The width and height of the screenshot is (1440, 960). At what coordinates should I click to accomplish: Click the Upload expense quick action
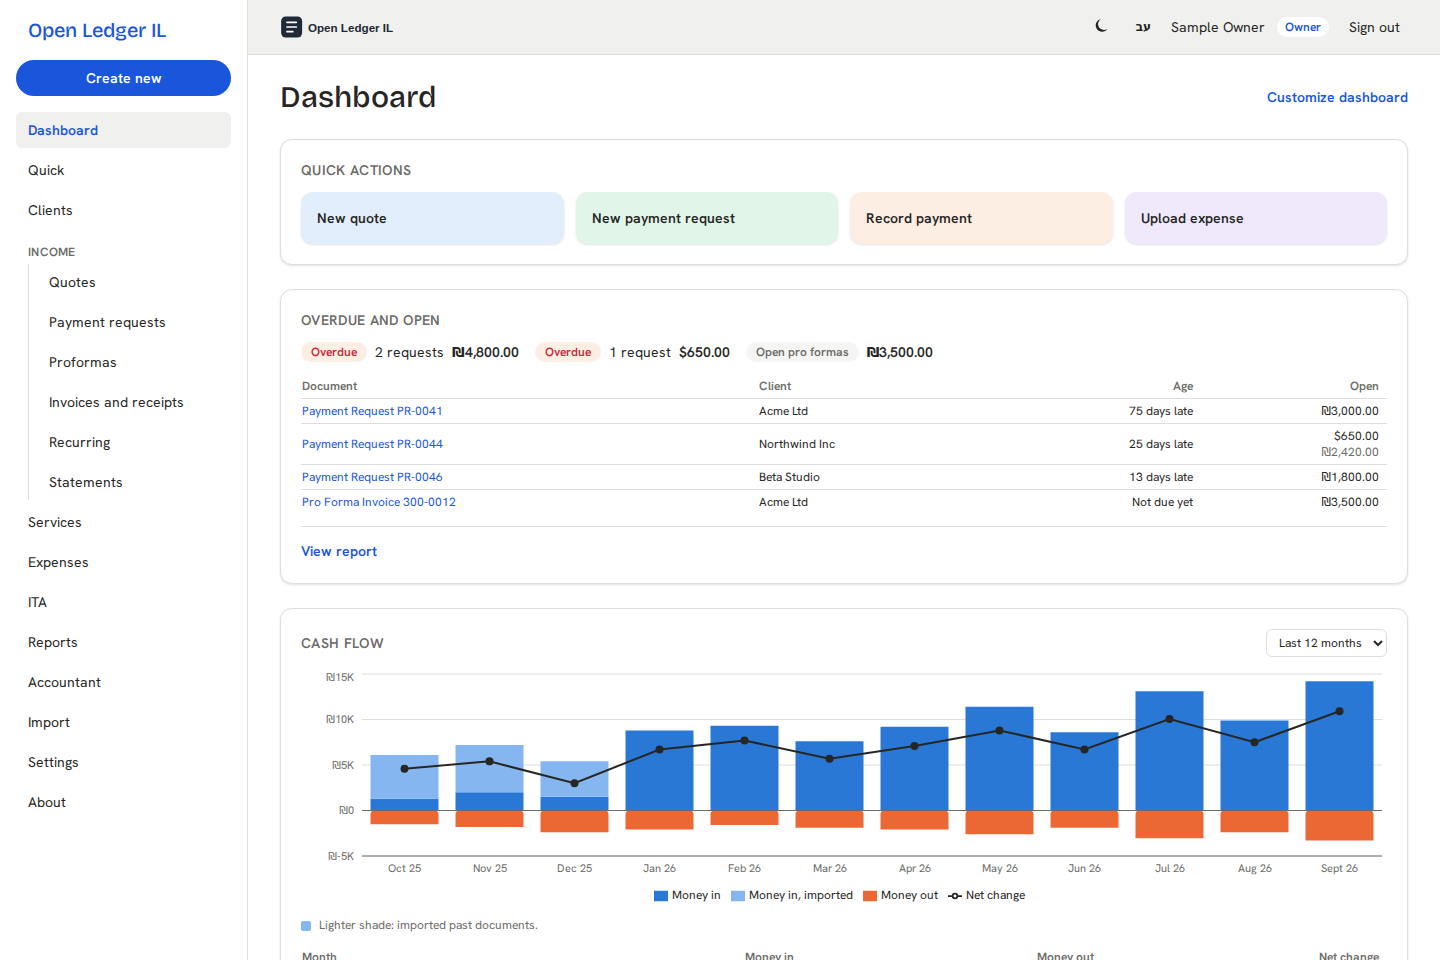pos(1256,218)
